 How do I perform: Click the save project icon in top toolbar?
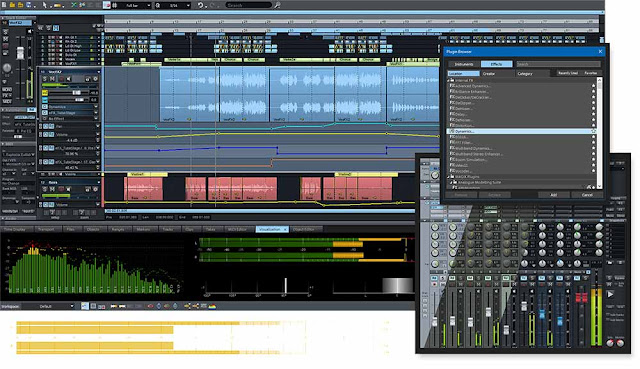point(29,5)
